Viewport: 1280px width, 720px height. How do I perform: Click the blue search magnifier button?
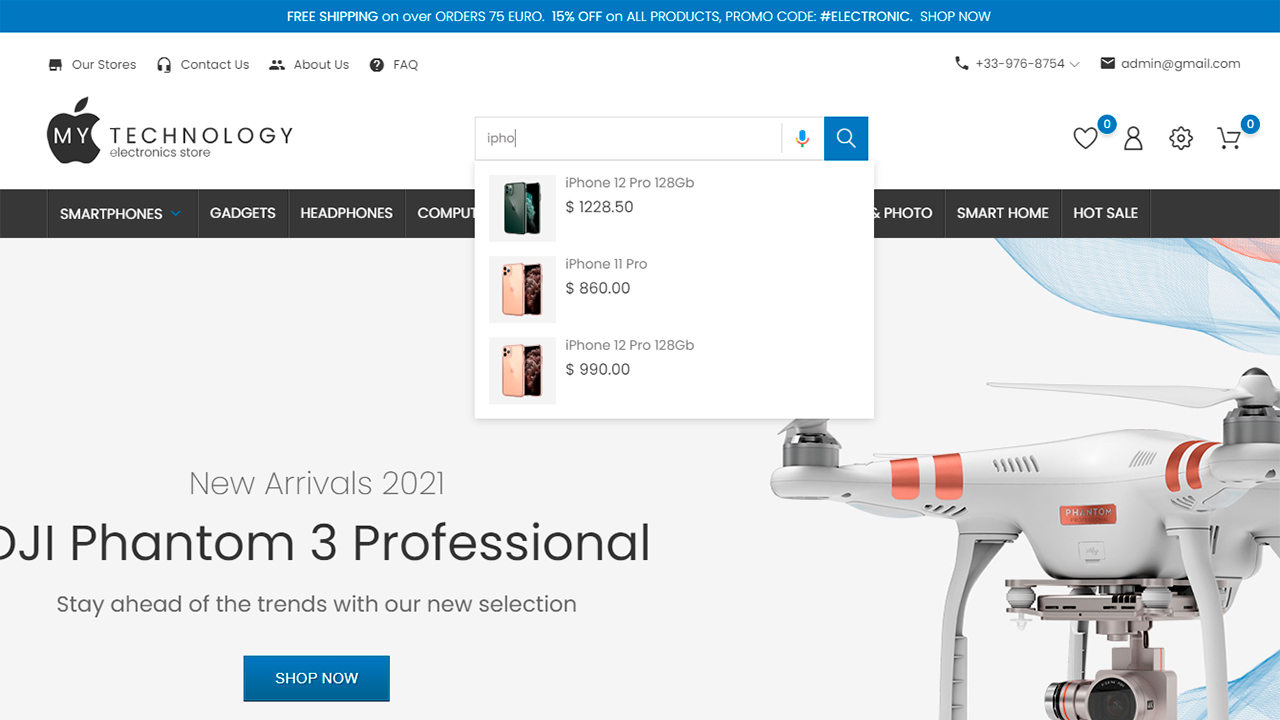point(846,138)
